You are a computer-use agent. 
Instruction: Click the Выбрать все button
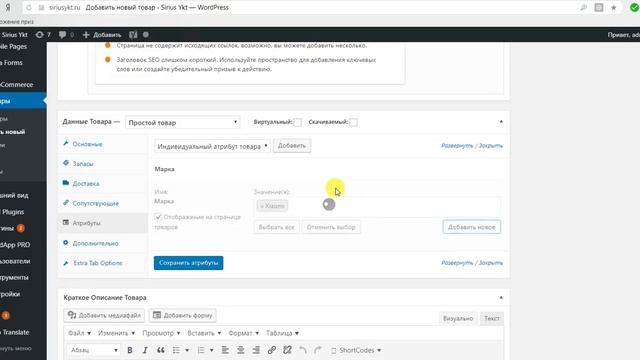(276, 227)
